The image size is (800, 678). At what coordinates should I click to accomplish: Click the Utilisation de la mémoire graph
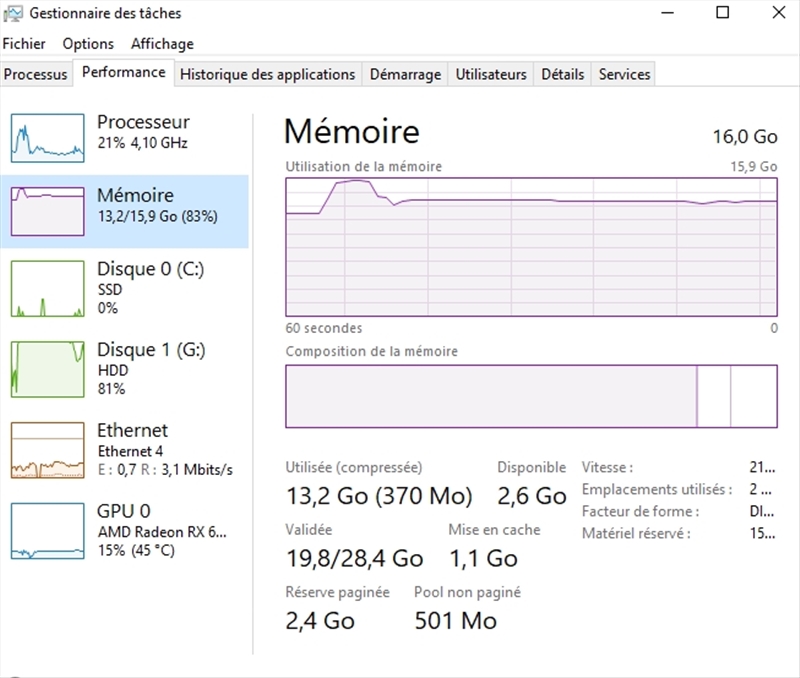pos(531,247)
